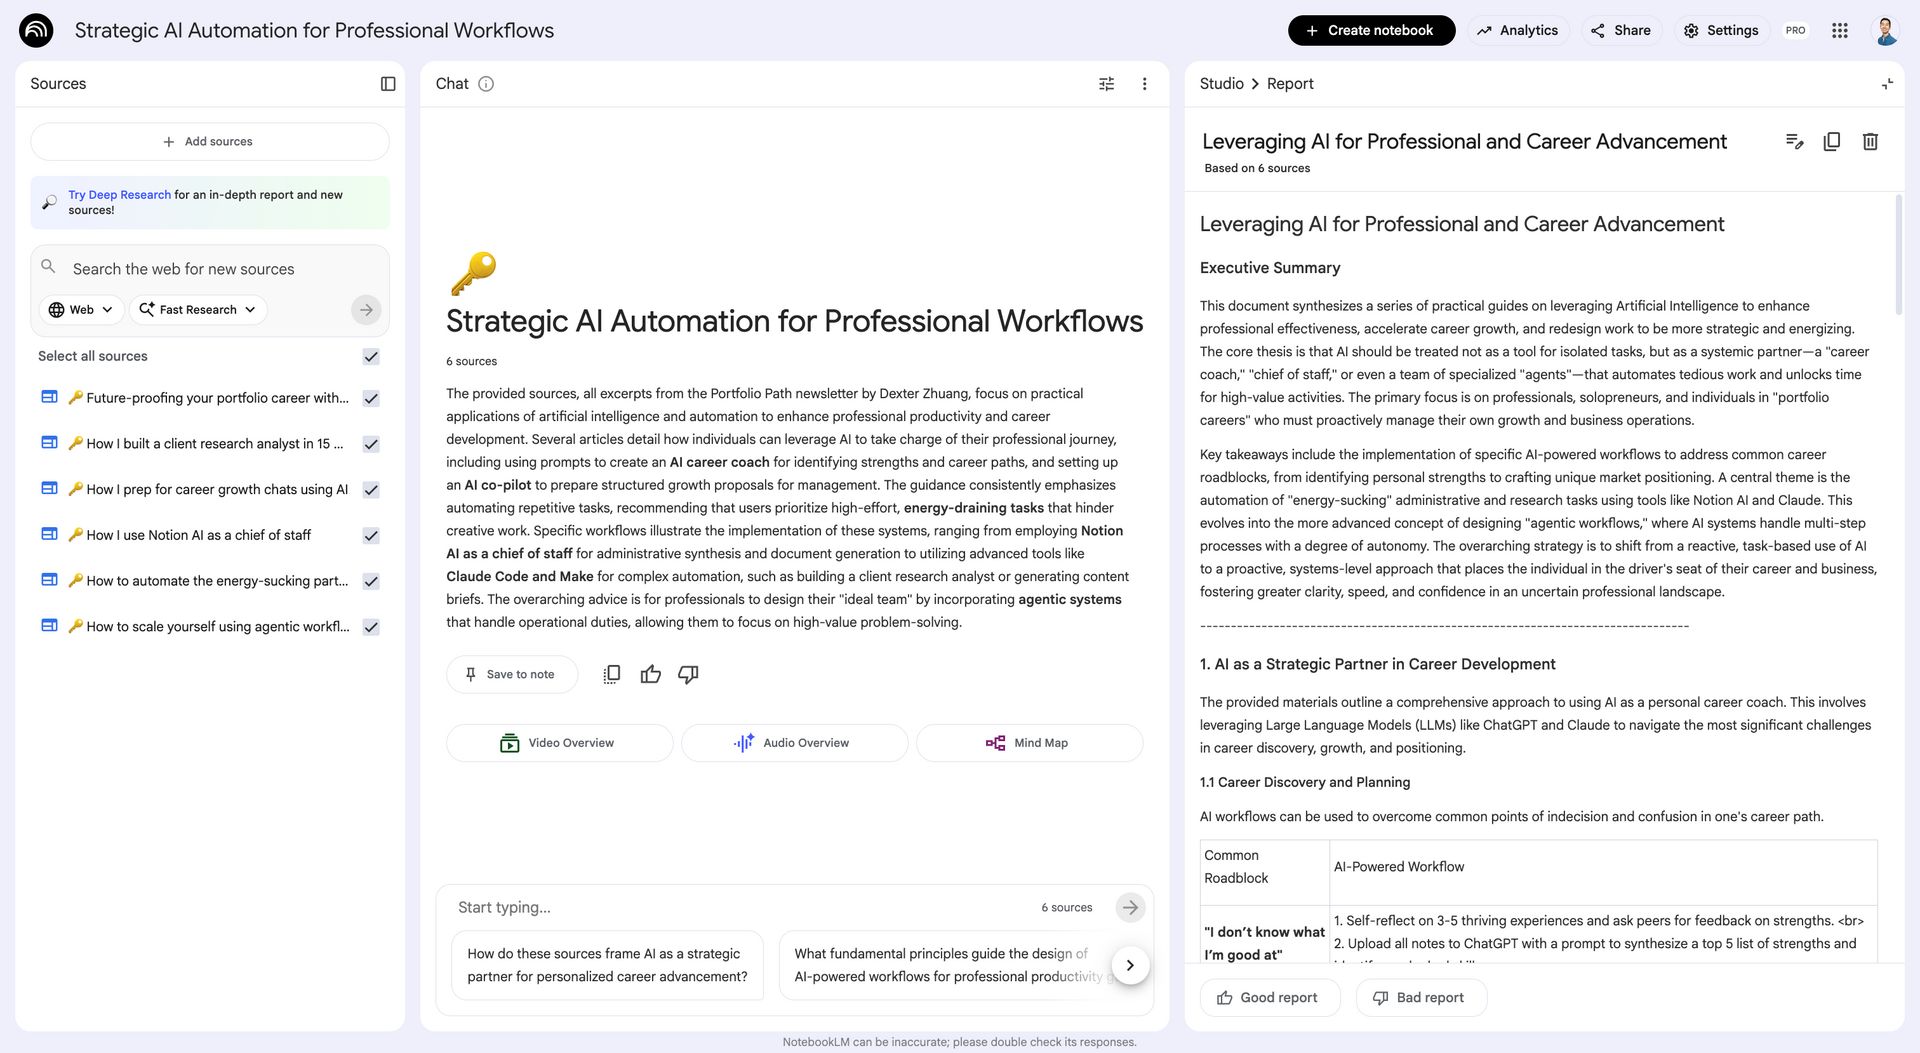The height and width of the screenshot is (1053, 1920).
Task: Click the edit report icon
Action: tap(1794, 141)
